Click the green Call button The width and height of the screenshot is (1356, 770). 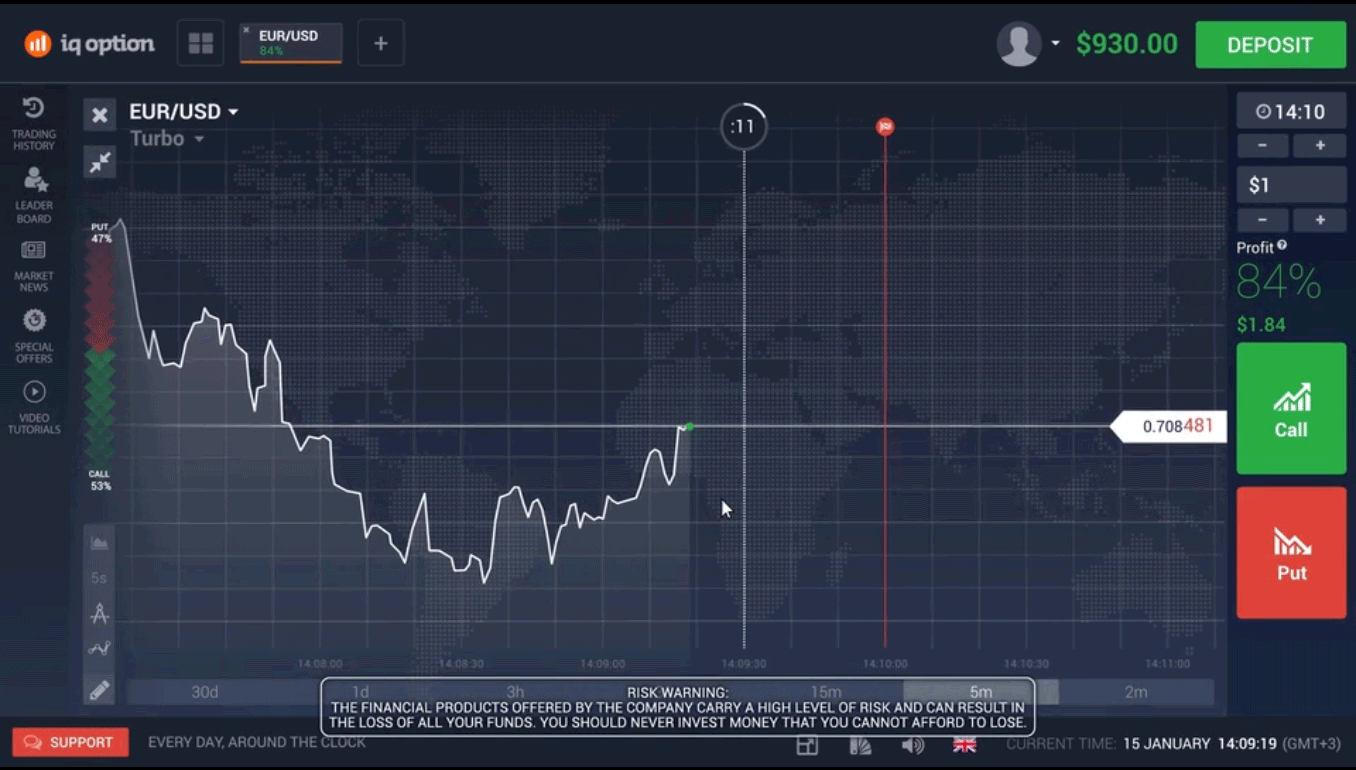click(x=1291, y=408)
